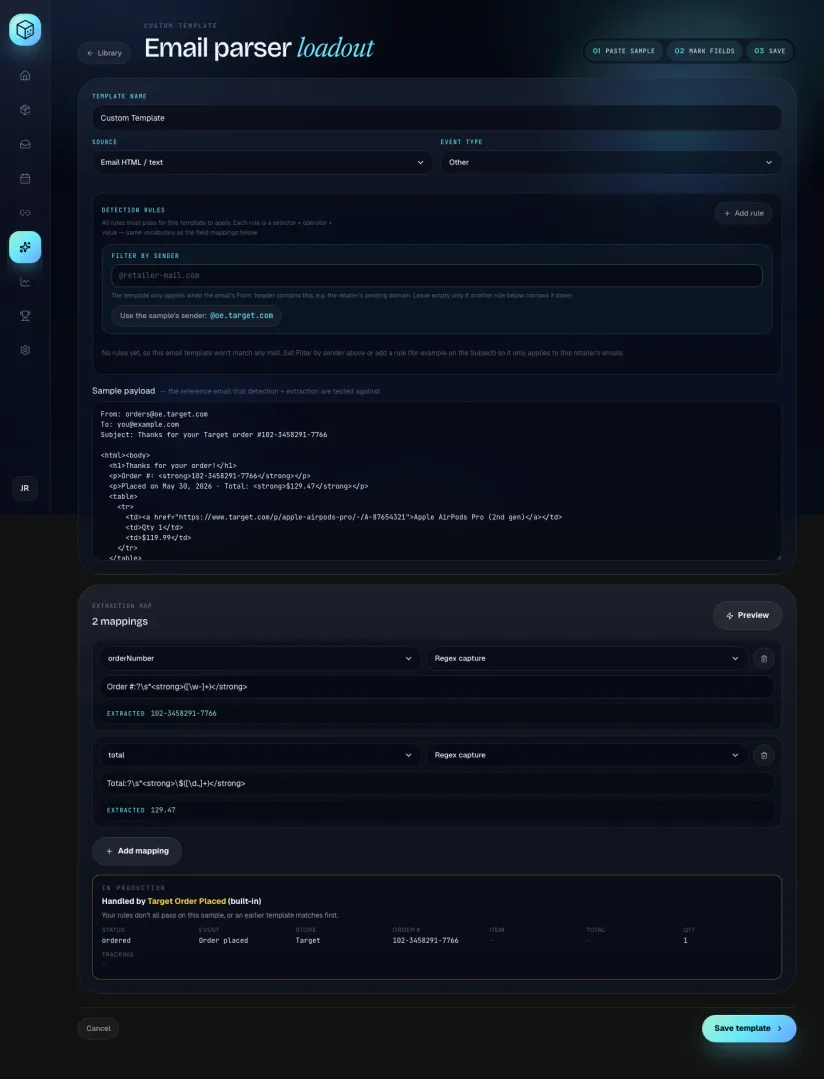Click the '2 mappings' heading
824x1079 pixels.
[x=120, y=621]
